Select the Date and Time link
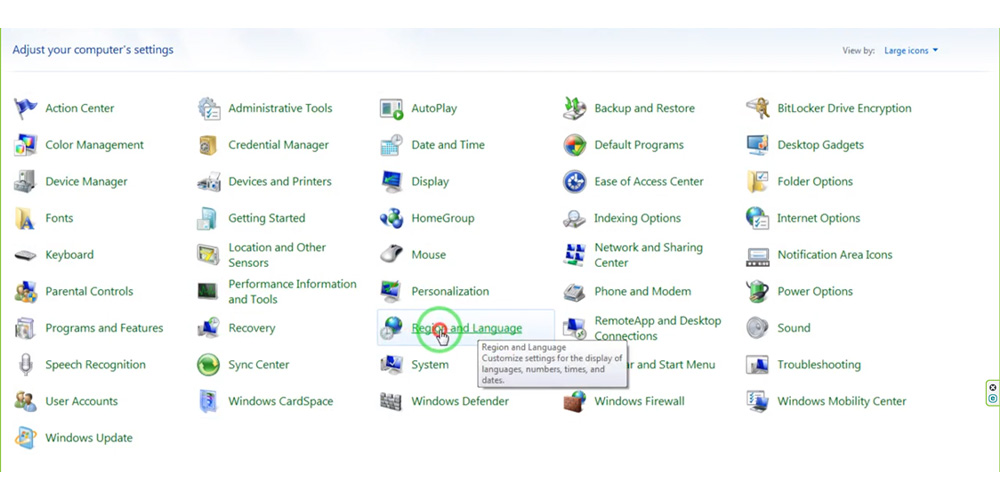Screen dimensions: 1000x500 coord(448,145)
